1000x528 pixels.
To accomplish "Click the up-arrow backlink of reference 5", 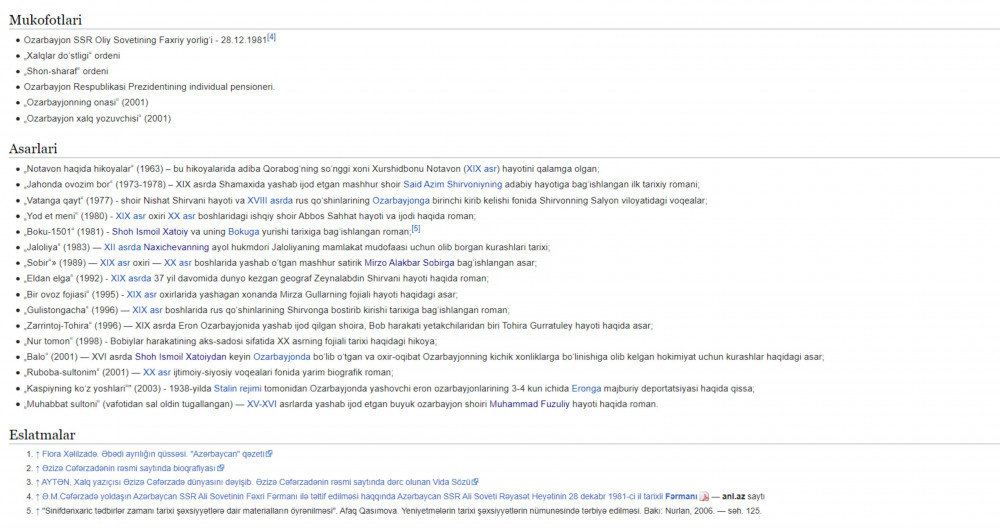I will pos(38,511).
